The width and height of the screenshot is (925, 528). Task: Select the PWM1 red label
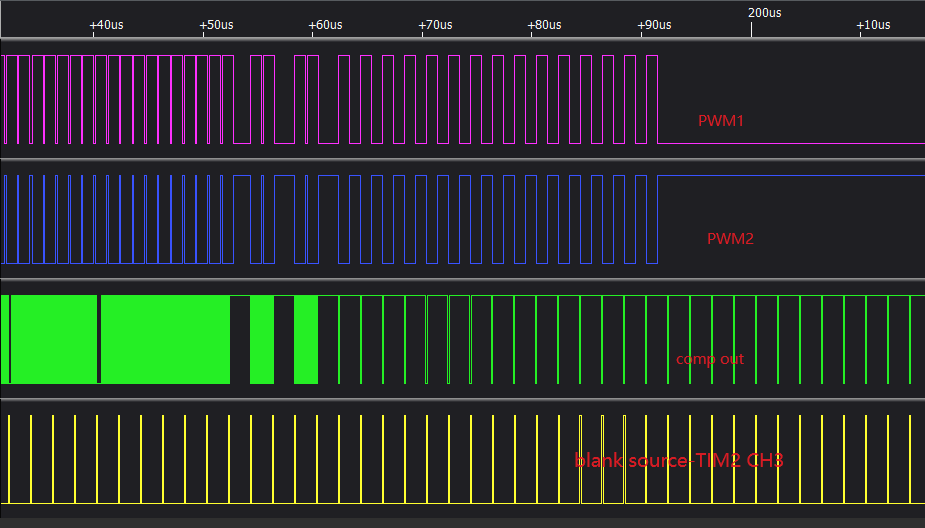pyautogui.click(x=721, y=120)
